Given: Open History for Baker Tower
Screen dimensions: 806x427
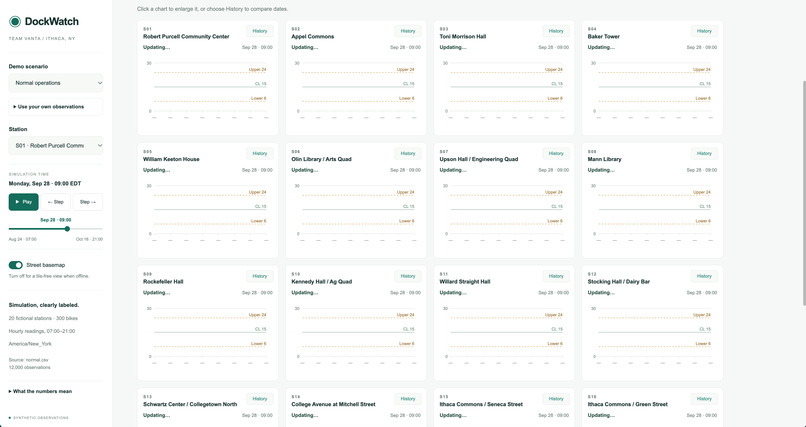Looking at the screenshot, I should pos(704,31).
